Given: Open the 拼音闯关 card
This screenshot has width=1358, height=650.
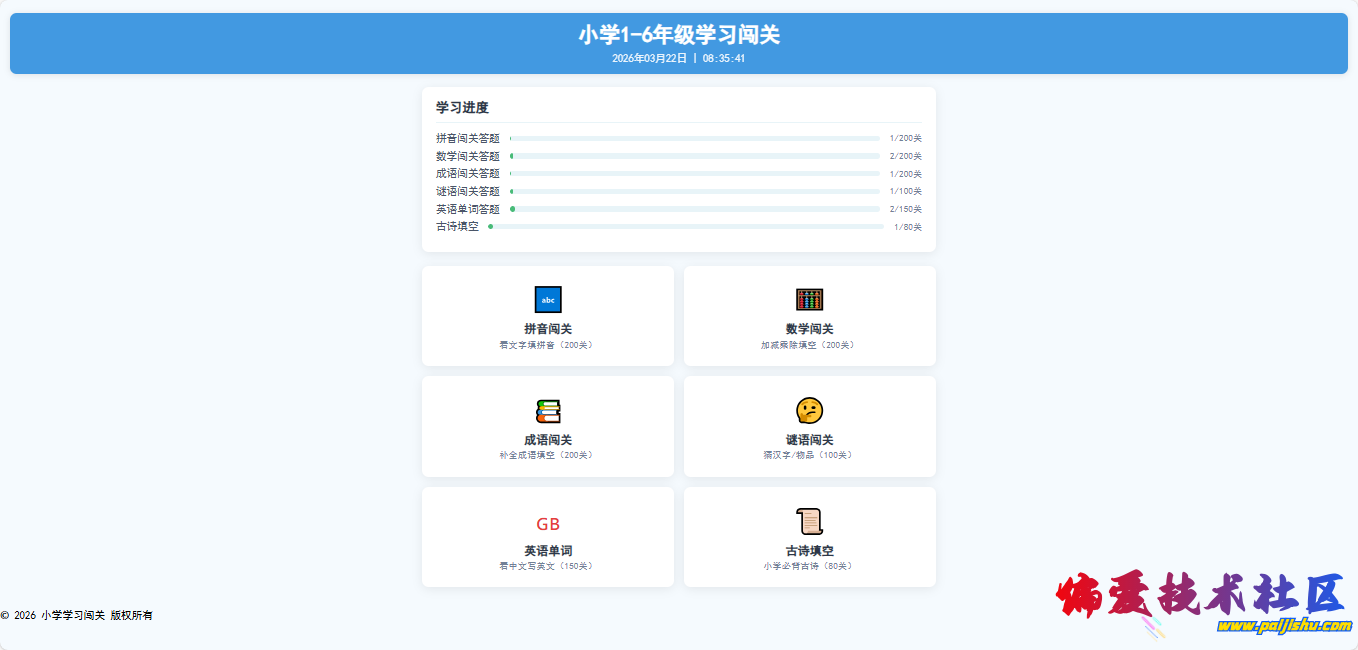Looking at the screenshot, I should (548, 316).
